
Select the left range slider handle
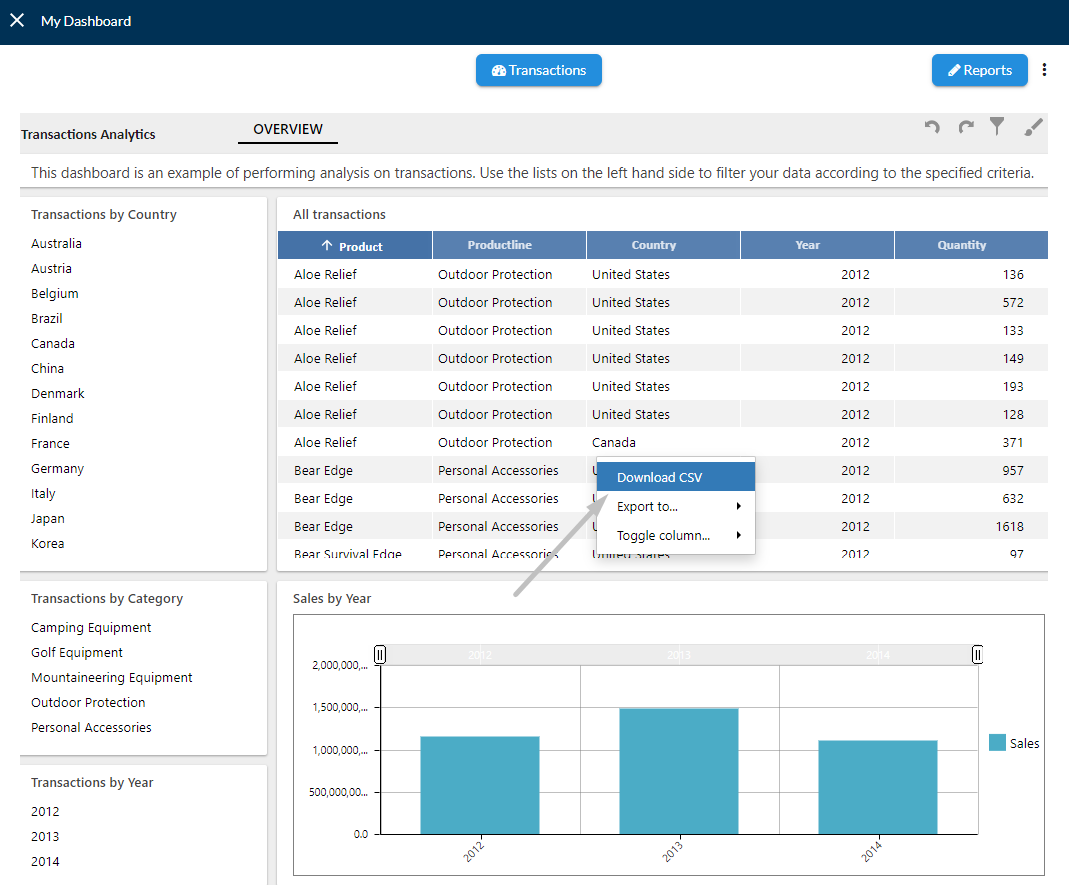[380, 655]
